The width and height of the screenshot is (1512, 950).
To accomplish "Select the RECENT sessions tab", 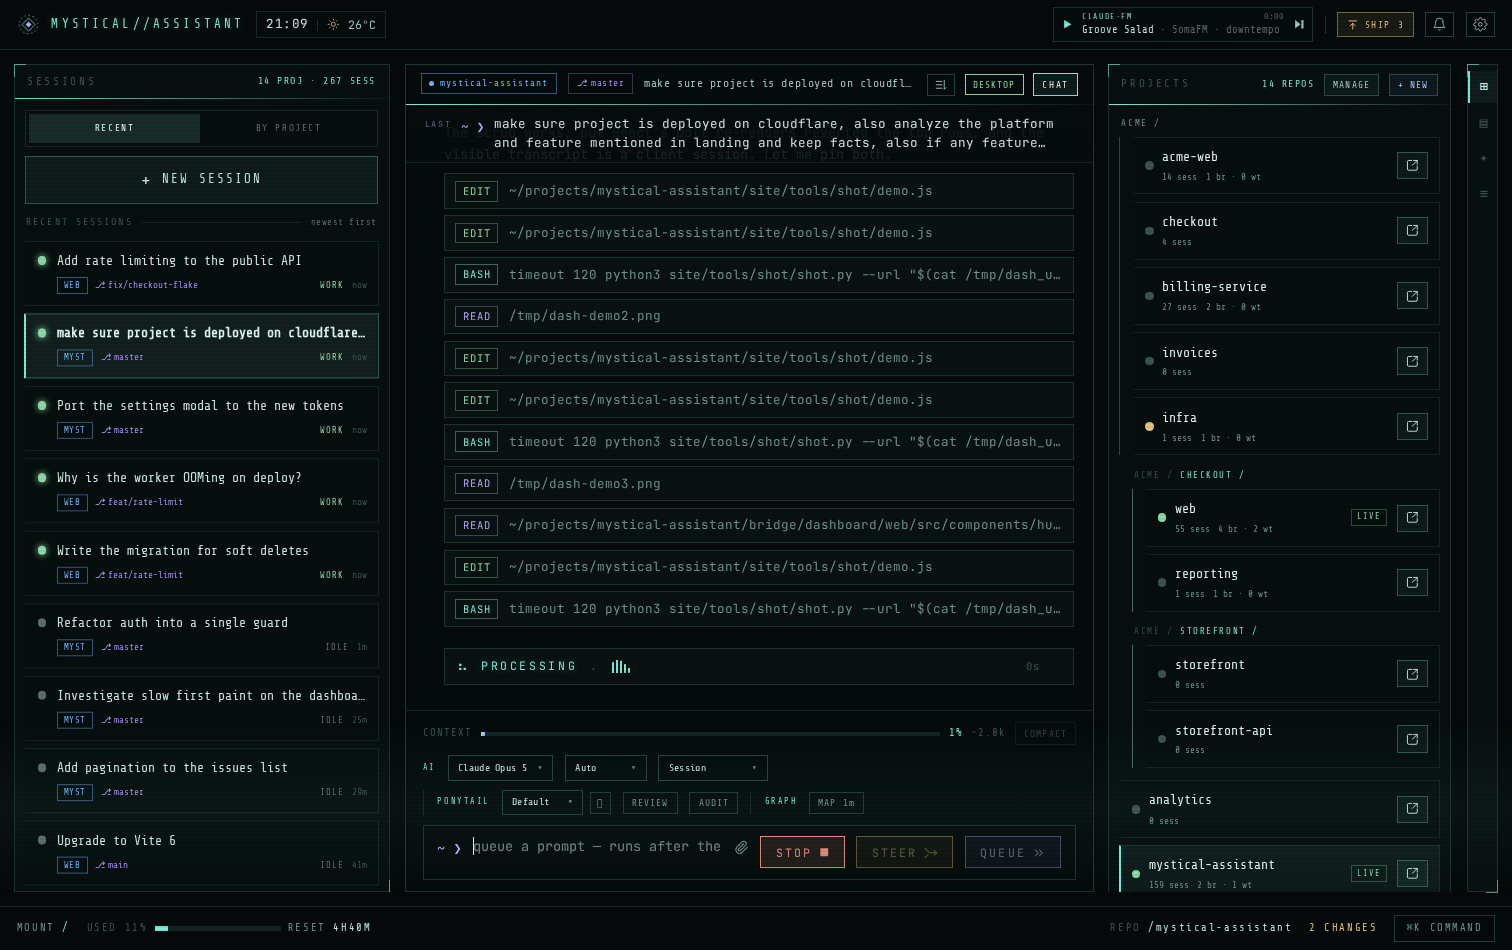I will [x=114, y=128].
